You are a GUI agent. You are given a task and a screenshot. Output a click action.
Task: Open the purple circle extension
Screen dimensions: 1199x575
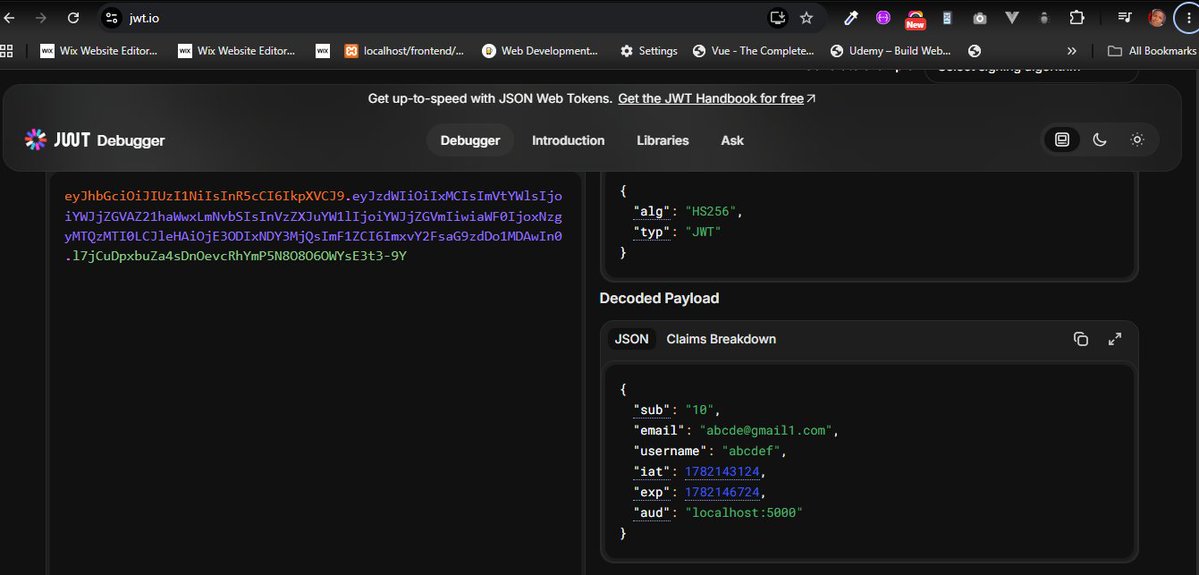pos(883,18)
